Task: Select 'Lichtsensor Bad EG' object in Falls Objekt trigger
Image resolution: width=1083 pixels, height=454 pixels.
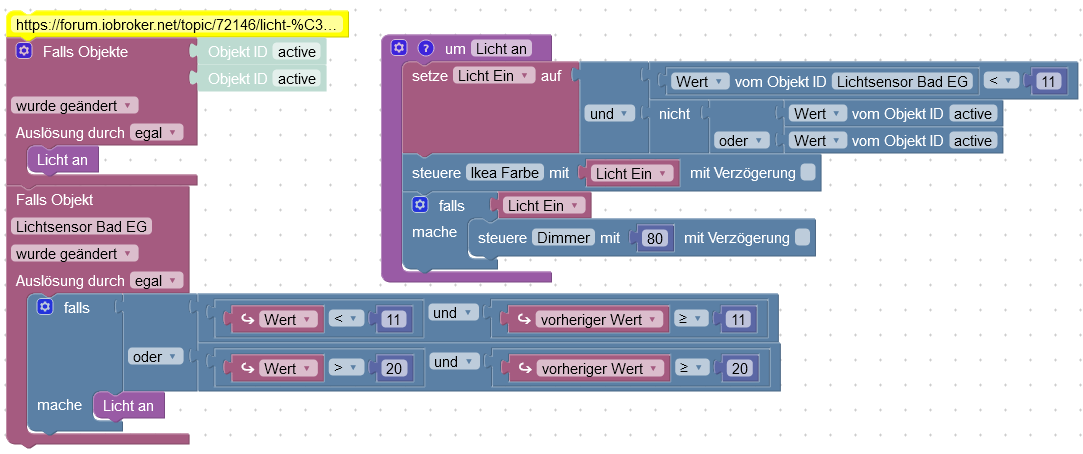Action: click(x=82, y=227)
